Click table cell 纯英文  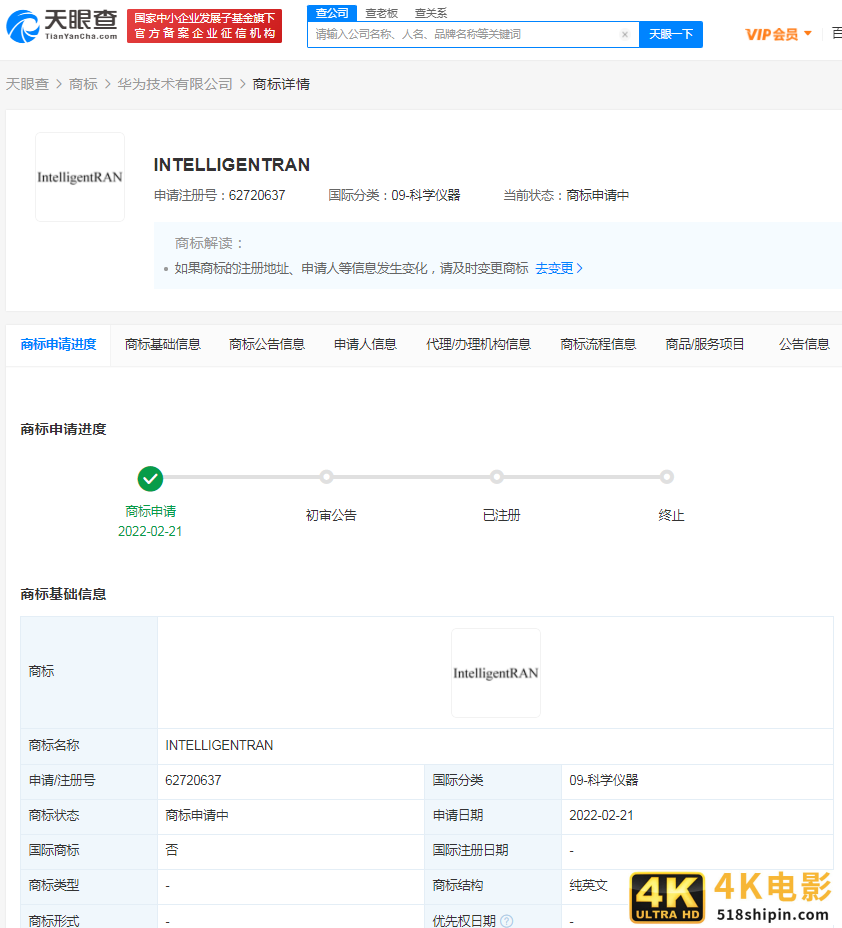click(x=588, y=885)
